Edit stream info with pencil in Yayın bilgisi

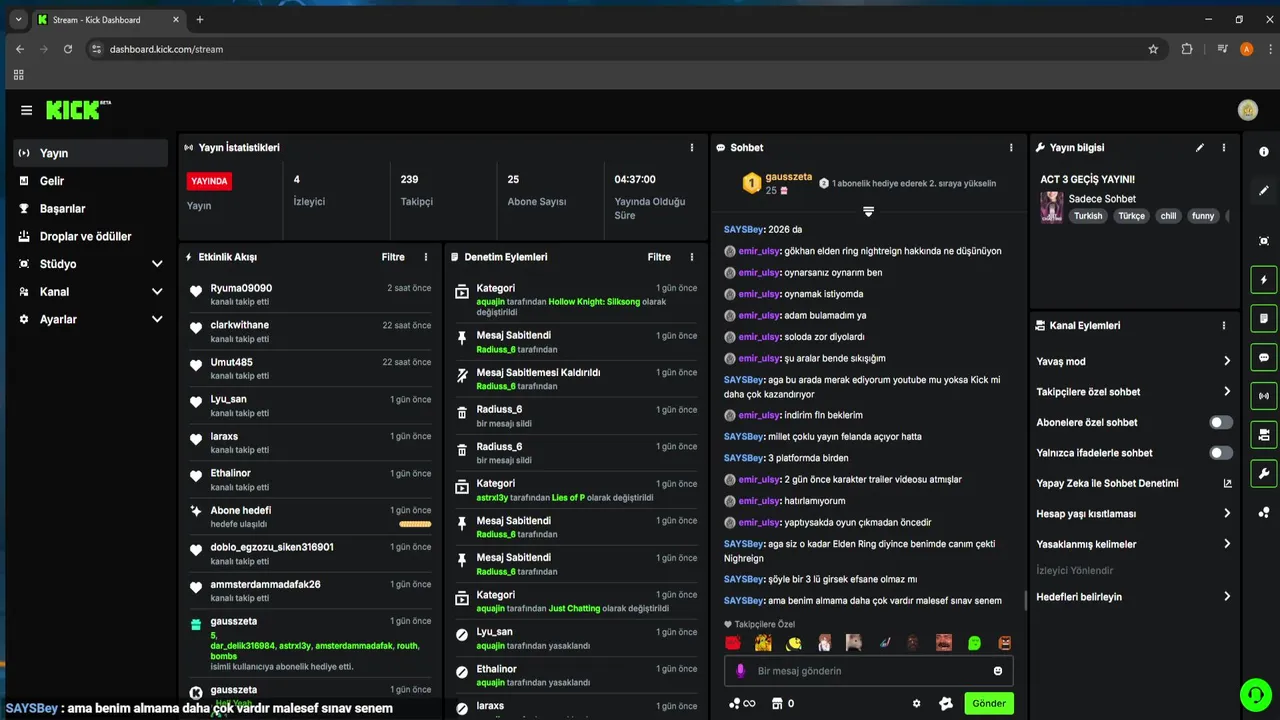pos(1200,148)
